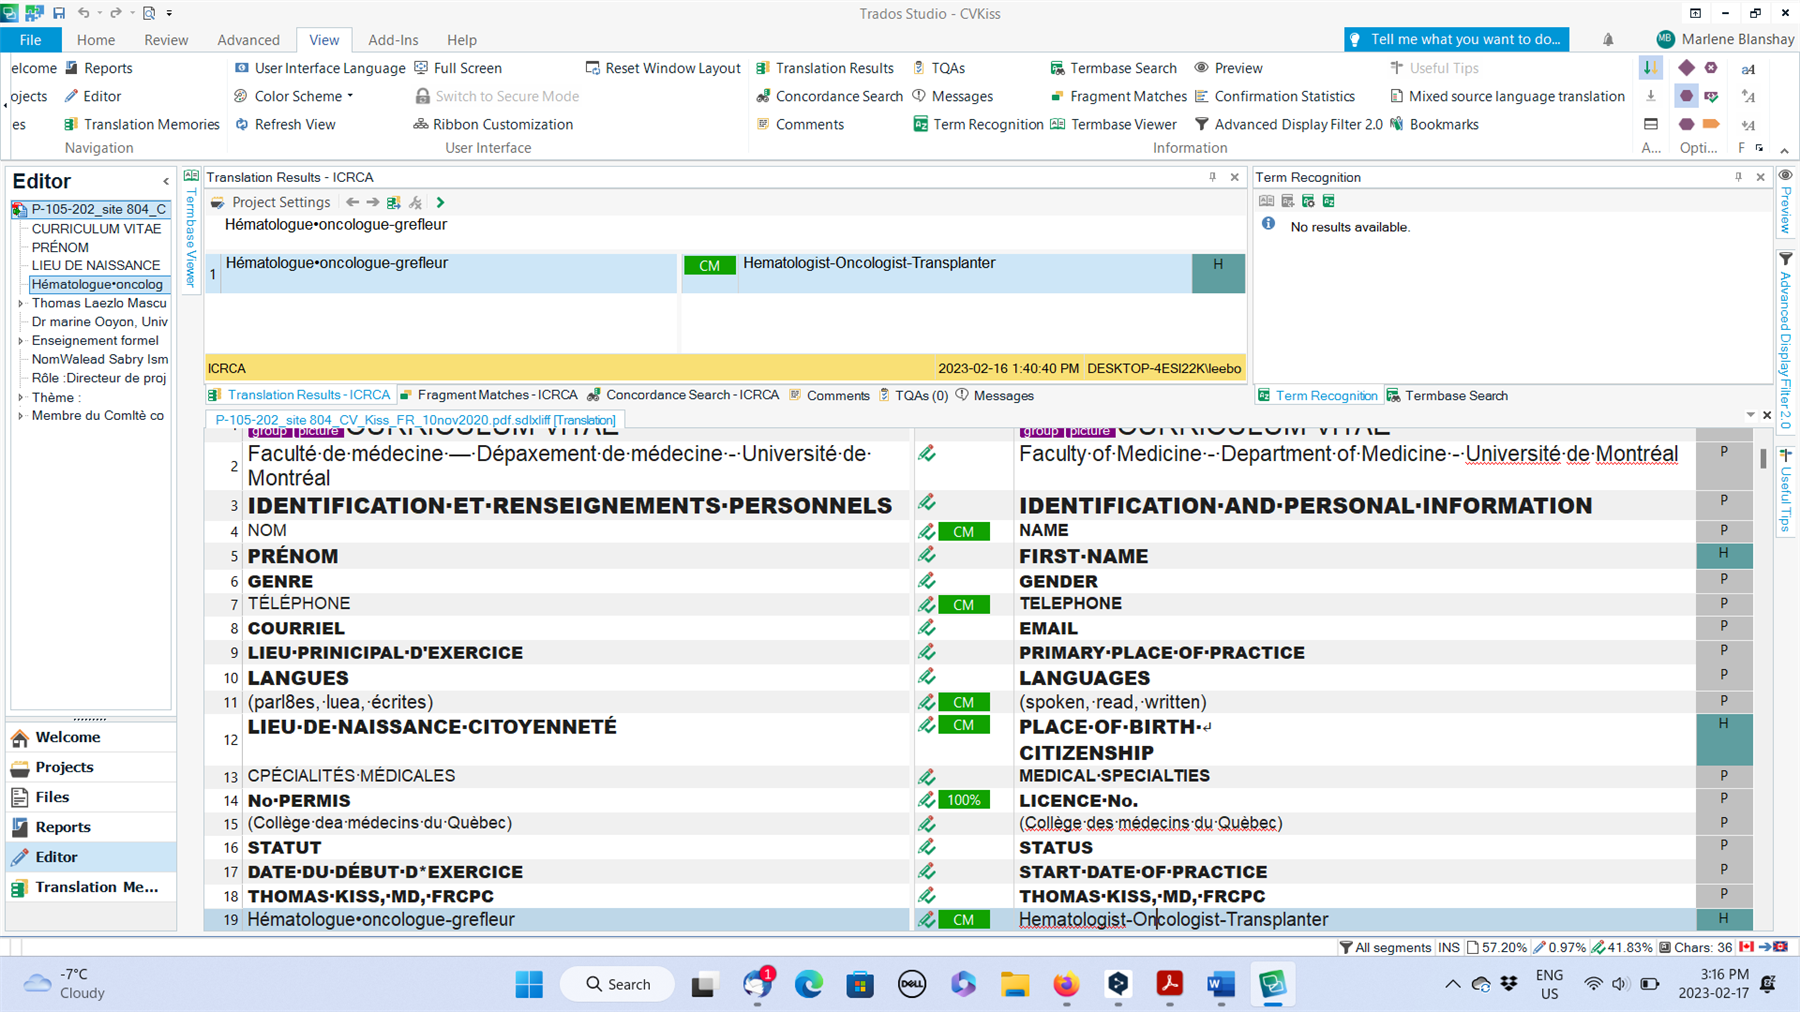Open the Quick Access Toolbar customize dropdown
The width and height of the screenshot is (1800, 1012).
169,13
